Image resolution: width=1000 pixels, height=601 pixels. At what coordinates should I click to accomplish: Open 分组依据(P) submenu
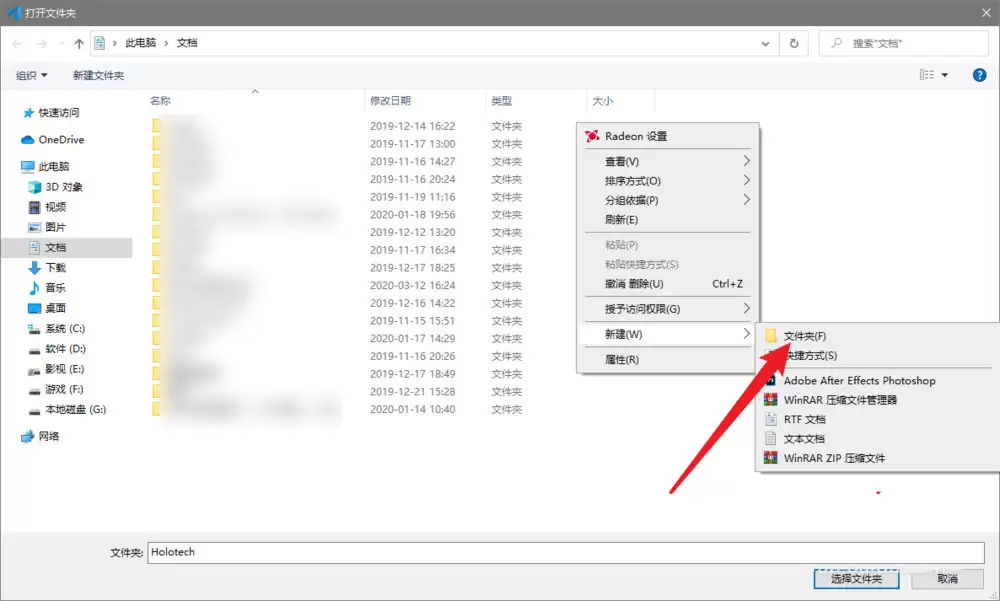click(x=668, y=200)
